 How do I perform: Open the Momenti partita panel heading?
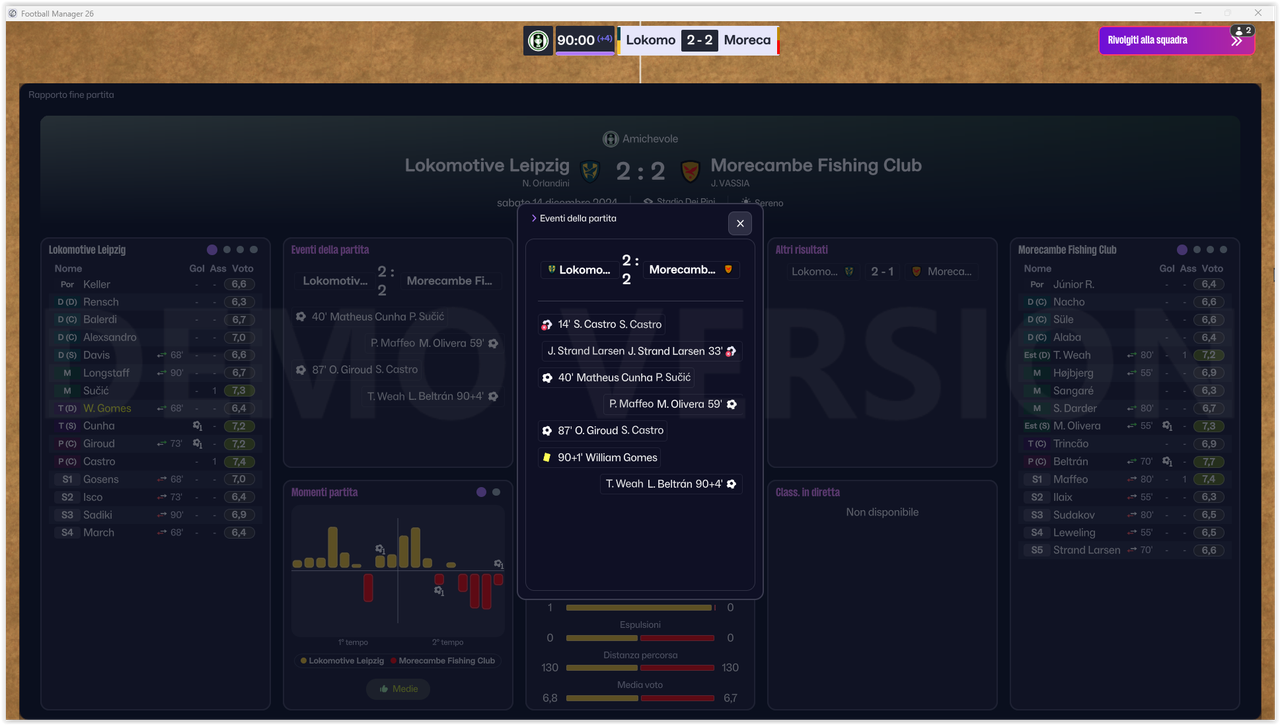(x=324, y=492)
